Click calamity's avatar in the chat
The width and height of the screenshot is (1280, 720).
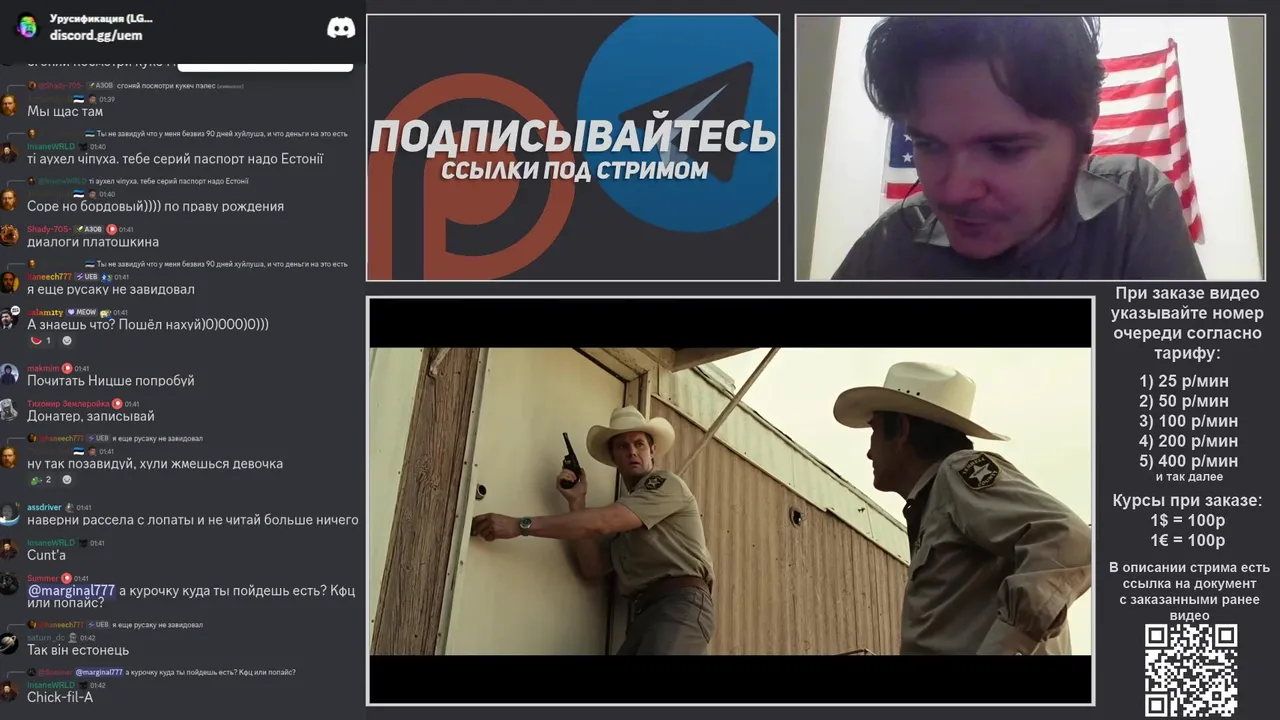pyautogui.click(x=9, y=318)
